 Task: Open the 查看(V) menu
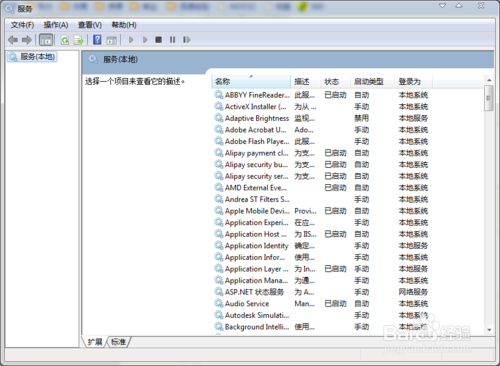(90, 25)
